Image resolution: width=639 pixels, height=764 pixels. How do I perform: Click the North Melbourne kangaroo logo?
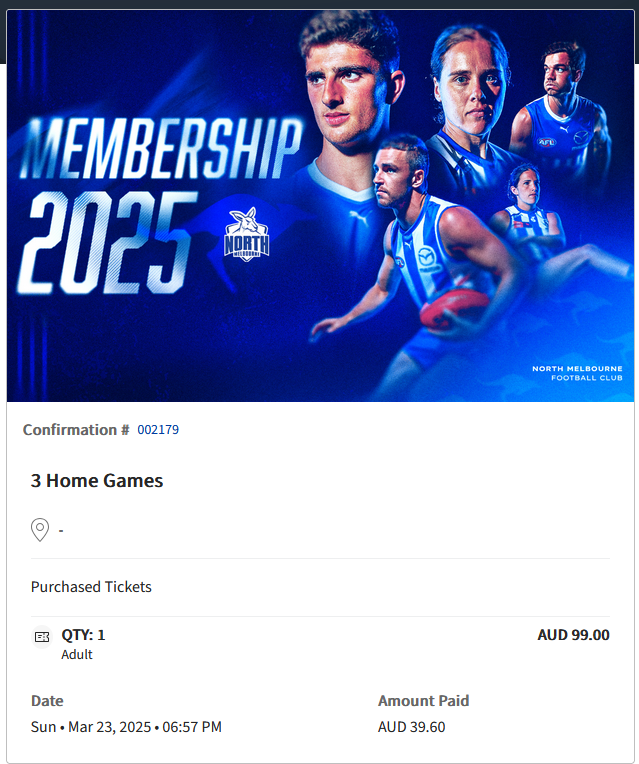tap(246, 235)
